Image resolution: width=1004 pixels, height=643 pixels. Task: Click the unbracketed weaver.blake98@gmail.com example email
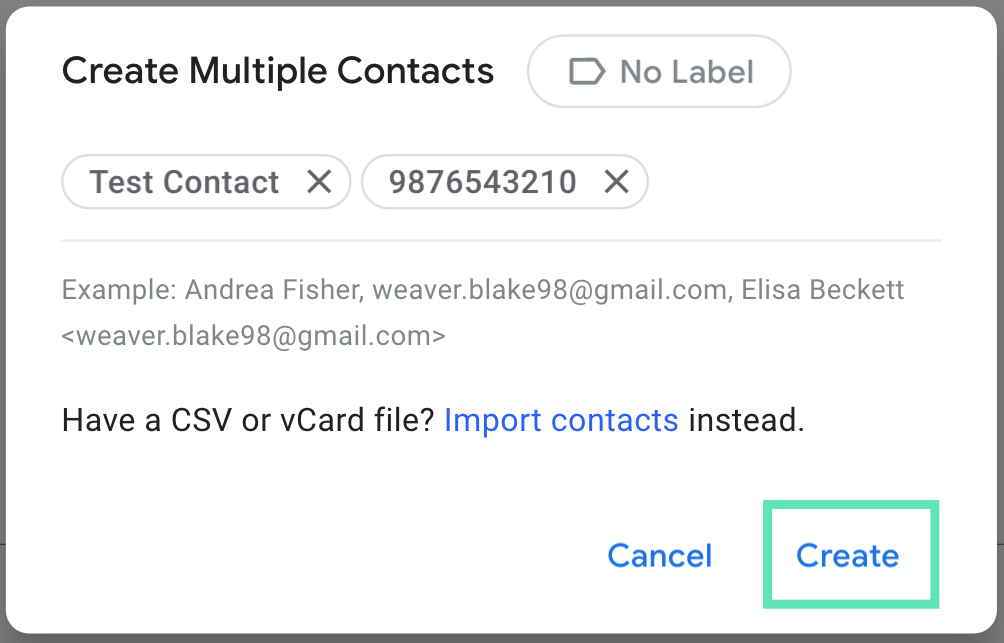pyautogui.click(x=549, y=291)
